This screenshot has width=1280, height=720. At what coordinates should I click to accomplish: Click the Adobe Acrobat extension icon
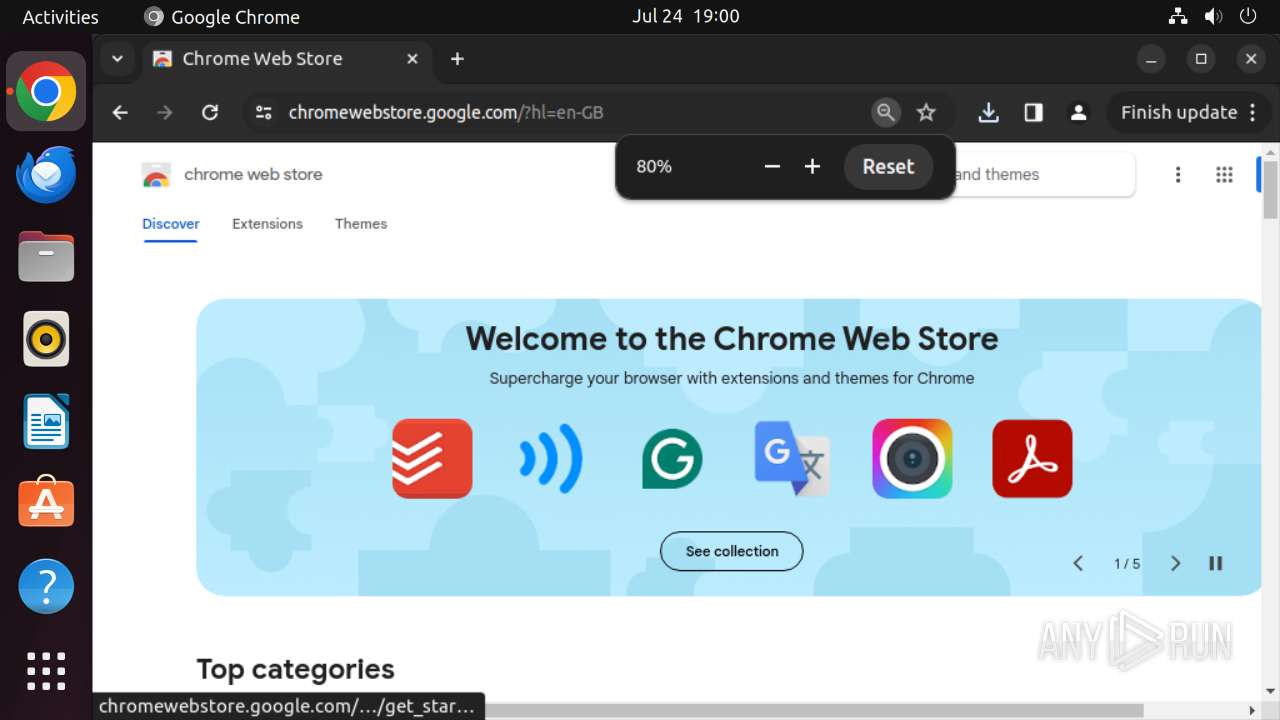coord(1032,458)
